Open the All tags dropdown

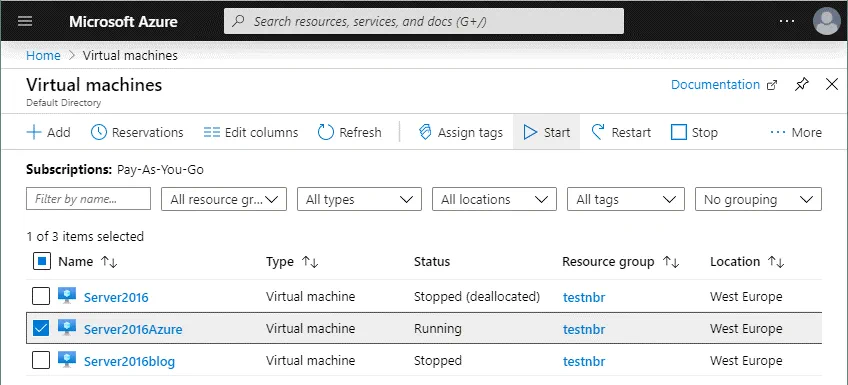(626, 199)
